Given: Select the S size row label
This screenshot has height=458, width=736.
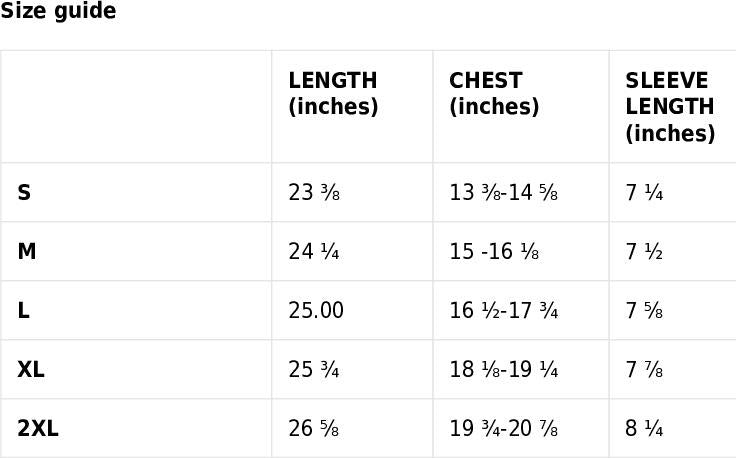Looking at the screenshot, I should point(24,193).
